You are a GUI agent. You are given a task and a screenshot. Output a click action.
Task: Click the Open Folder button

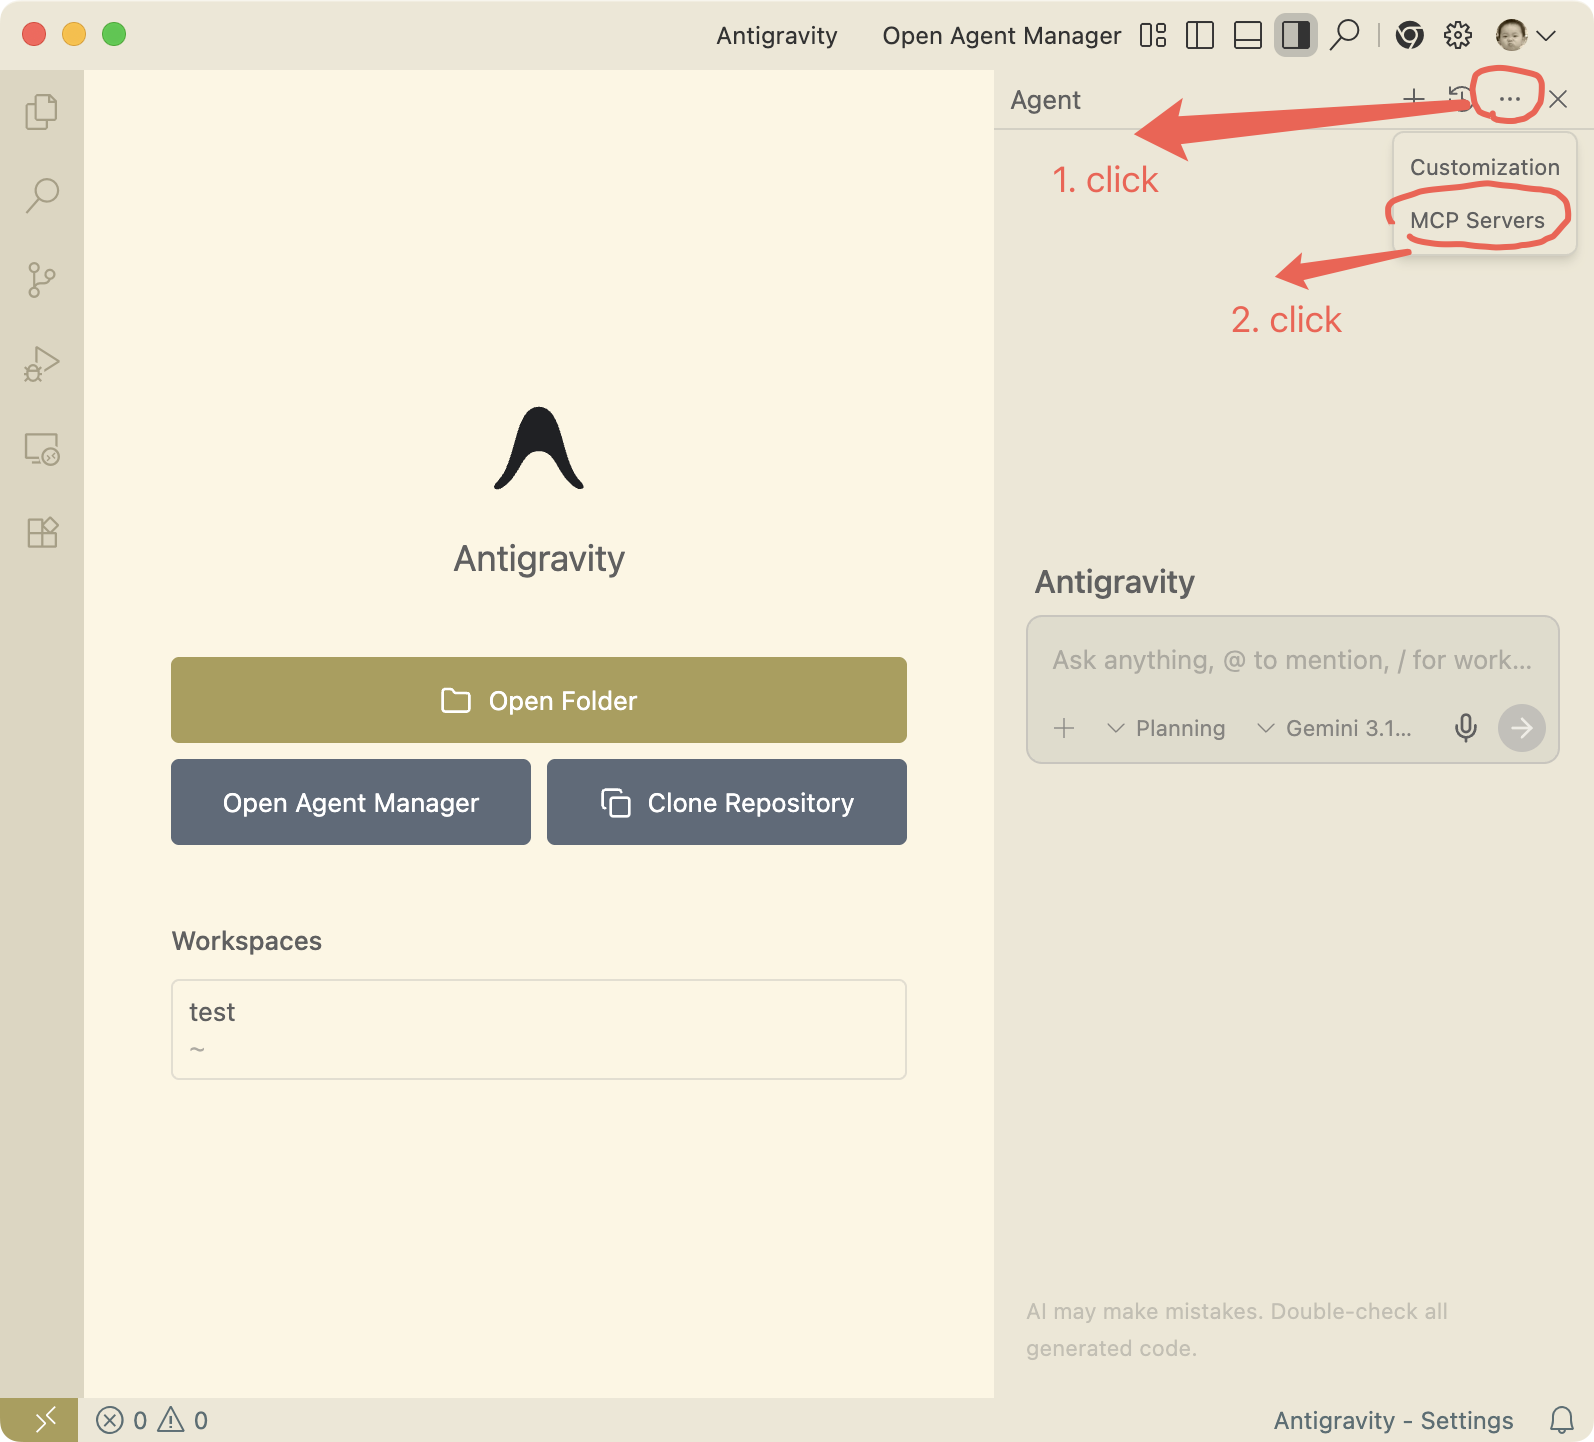538,700
